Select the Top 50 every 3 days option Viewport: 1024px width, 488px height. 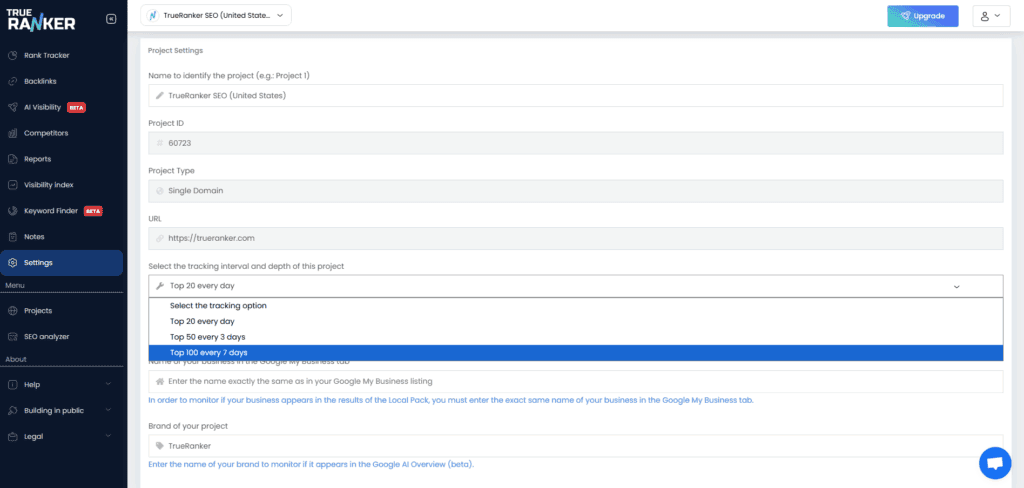208,337
